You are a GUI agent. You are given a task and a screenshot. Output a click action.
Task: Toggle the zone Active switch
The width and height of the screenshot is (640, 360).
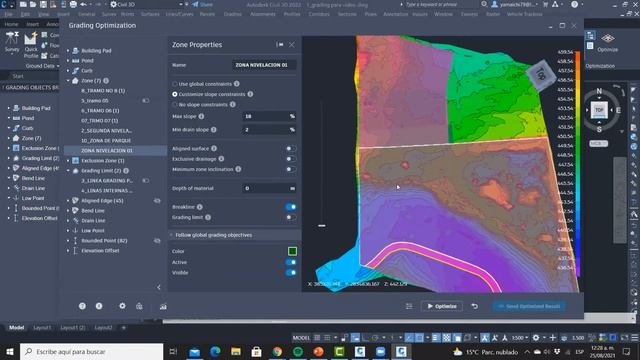(x=291, y=262)
